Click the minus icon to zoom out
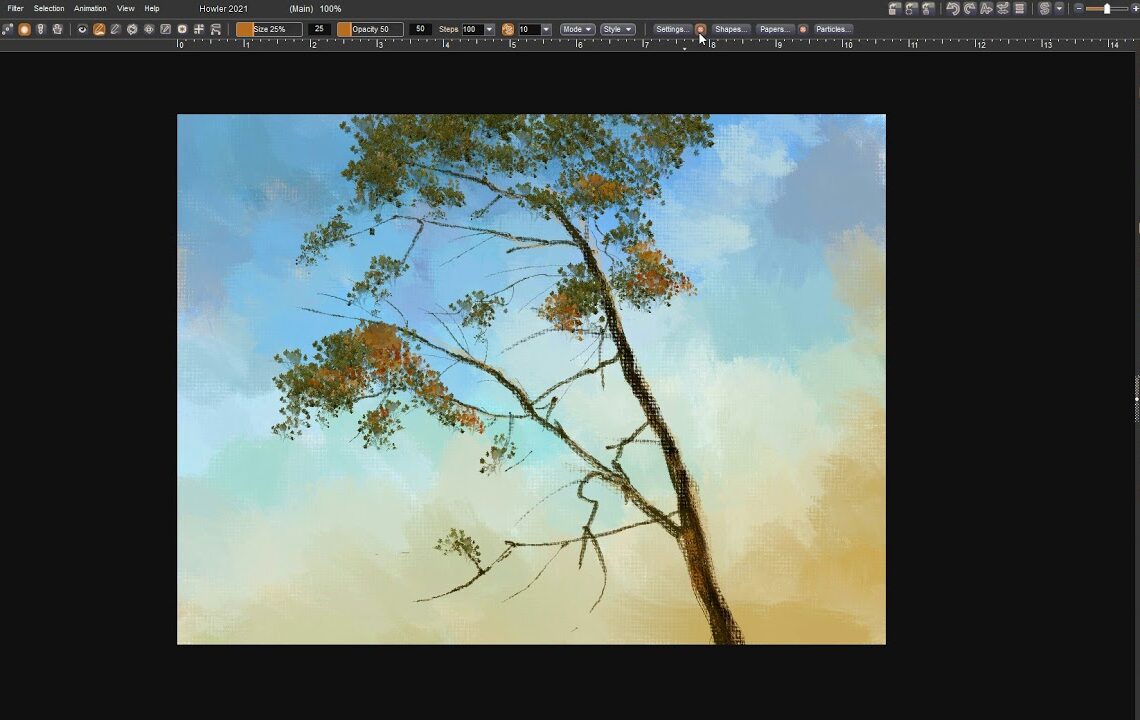The height and width of the screenshot is (720, 1140). pos(1079,9)
